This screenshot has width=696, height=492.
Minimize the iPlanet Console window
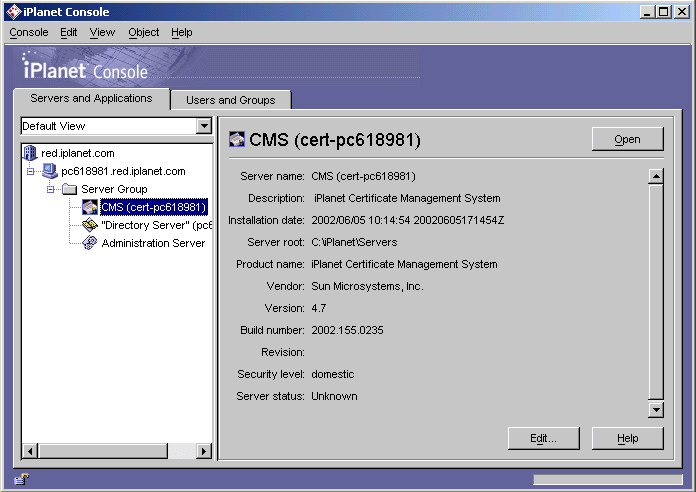tap(647, 12)
